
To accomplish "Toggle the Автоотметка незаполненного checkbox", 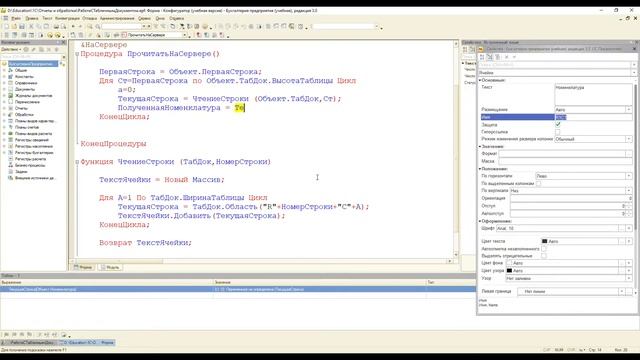I will (544, 249).
